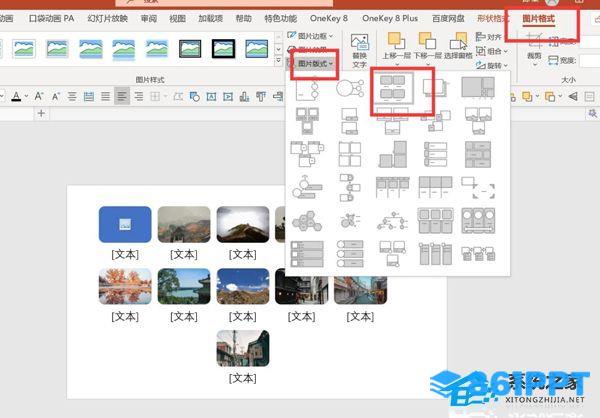Open the 幻灯片放映 slide show tab

(x=108, y=18)
